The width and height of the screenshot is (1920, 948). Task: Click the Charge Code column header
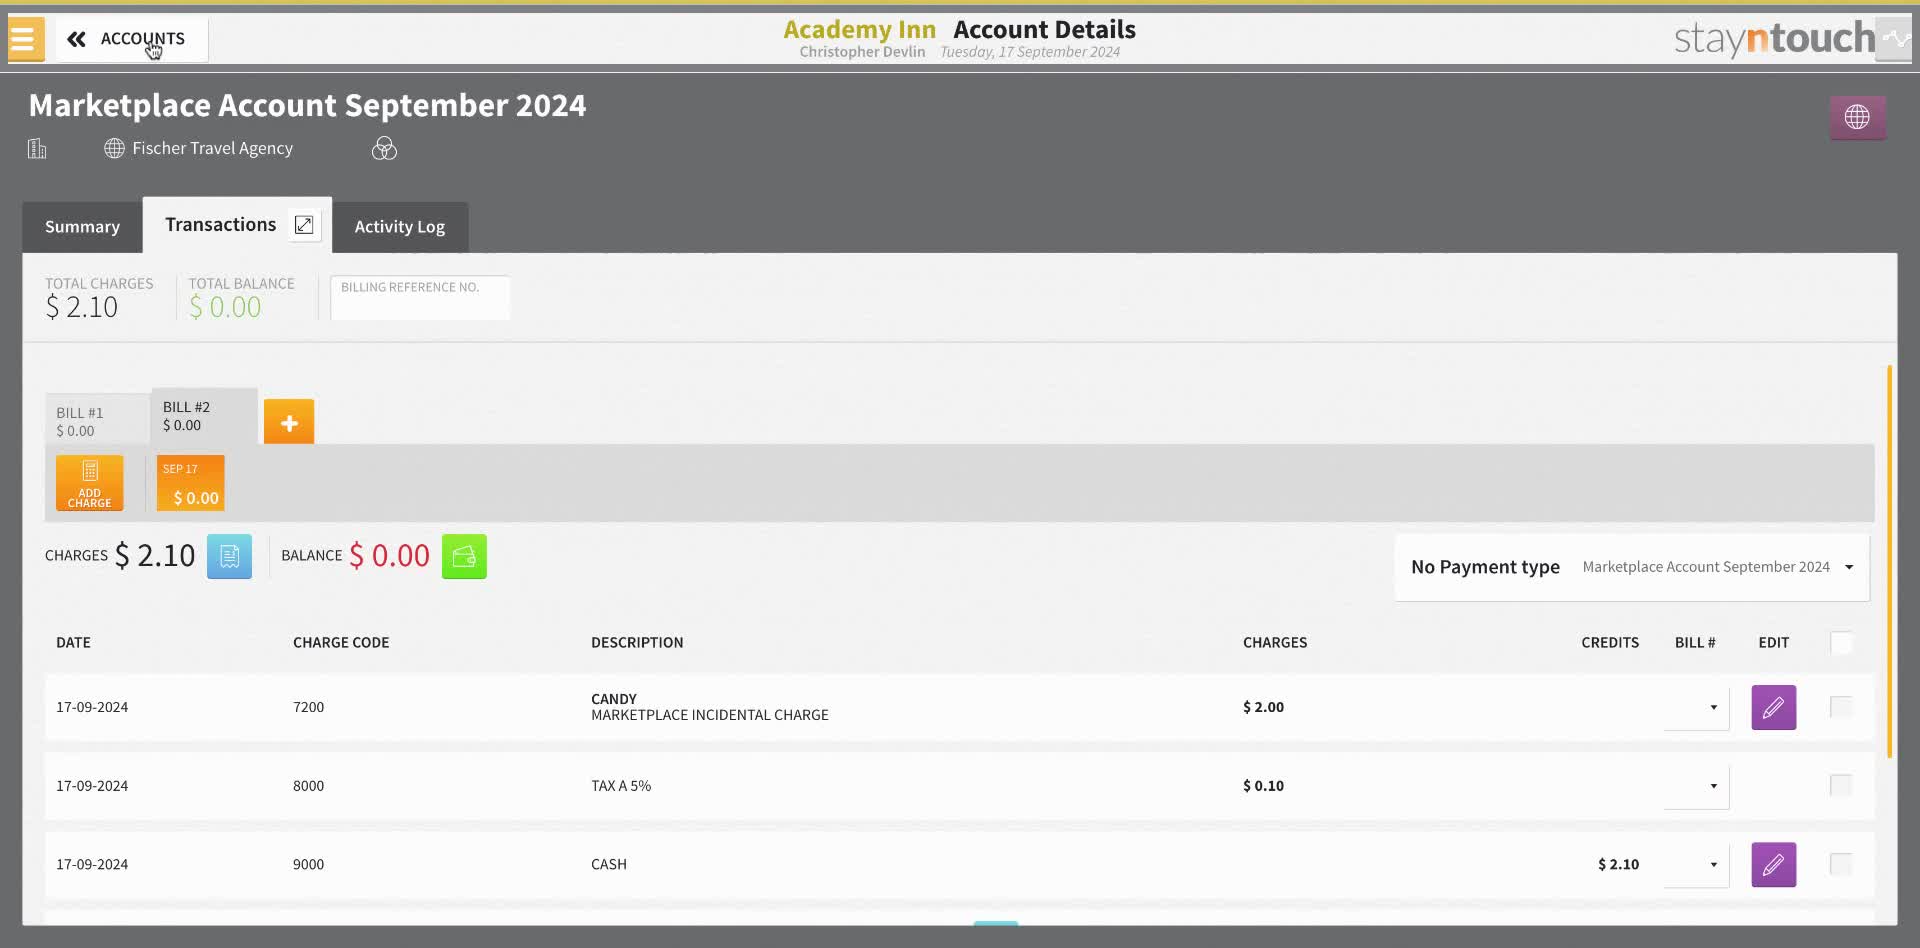click(x=341, y=643)
